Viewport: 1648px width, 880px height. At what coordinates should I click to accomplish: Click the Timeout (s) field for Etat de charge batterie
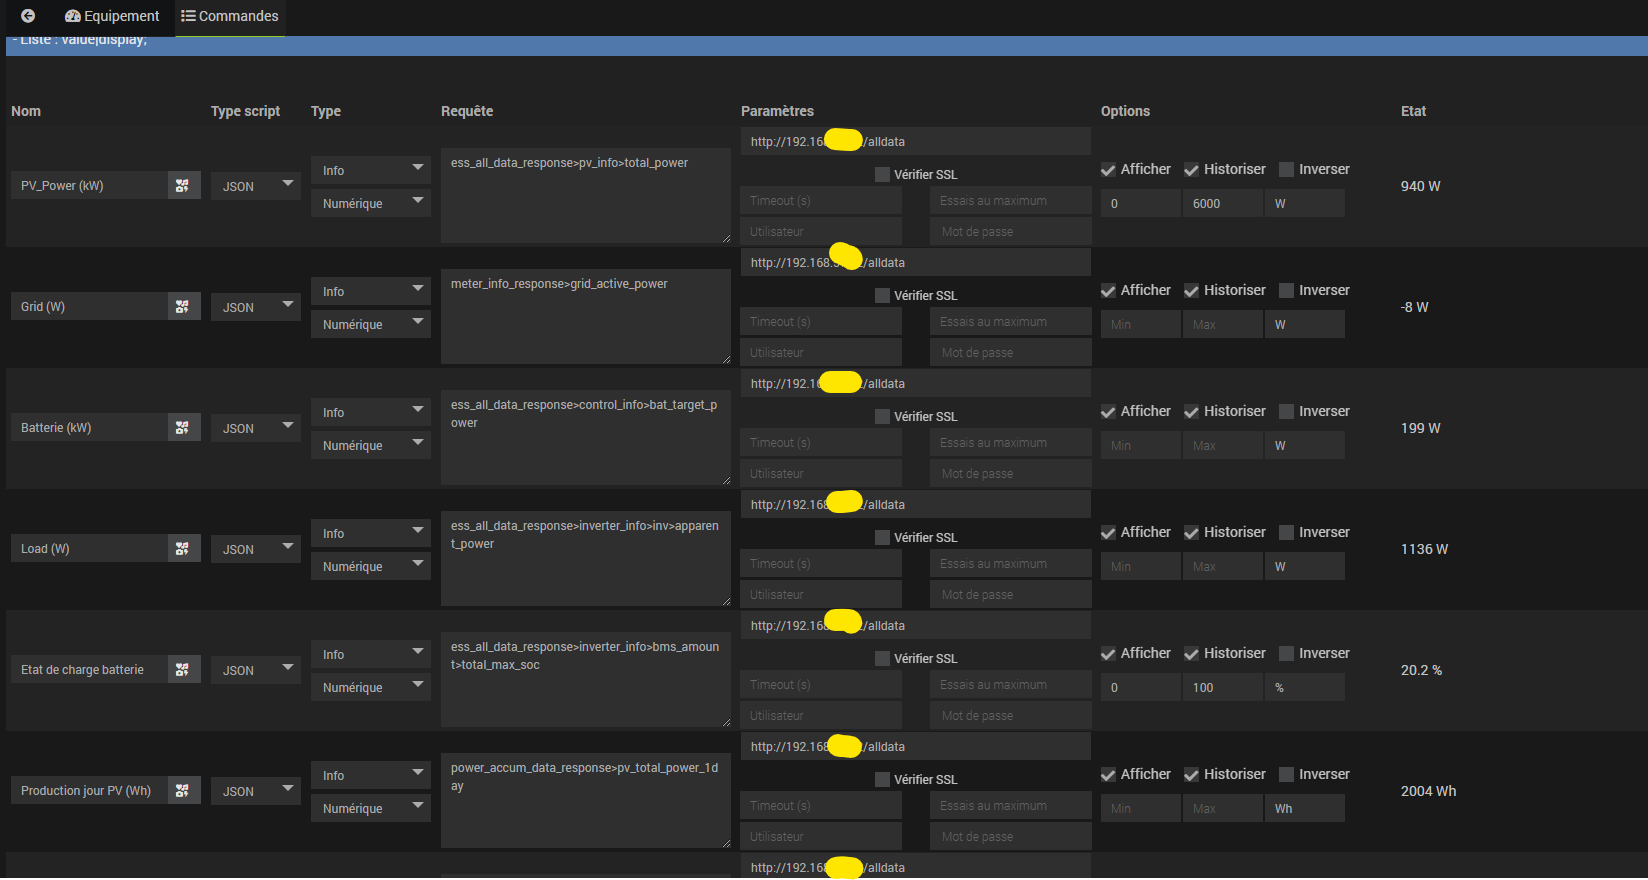pos(820,685)
